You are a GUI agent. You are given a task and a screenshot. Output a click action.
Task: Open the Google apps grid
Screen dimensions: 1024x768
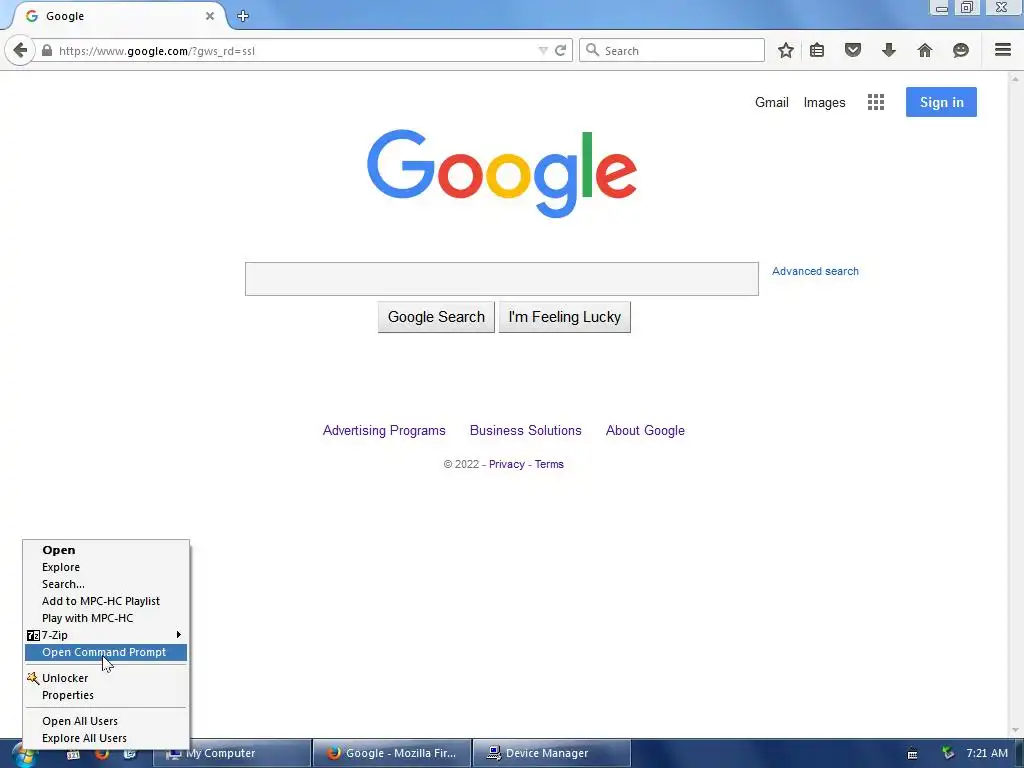(x=876, y=102)
